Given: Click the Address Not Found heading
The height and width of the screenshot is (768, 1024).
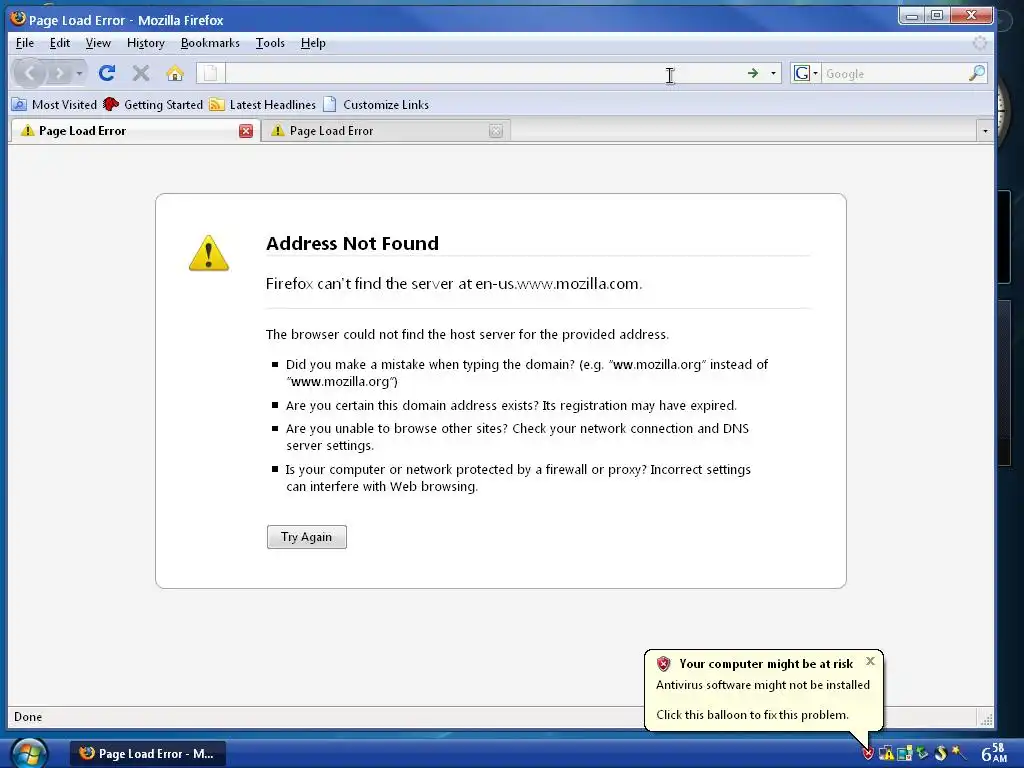Looking at the screenshot, I should click(352, 243).
